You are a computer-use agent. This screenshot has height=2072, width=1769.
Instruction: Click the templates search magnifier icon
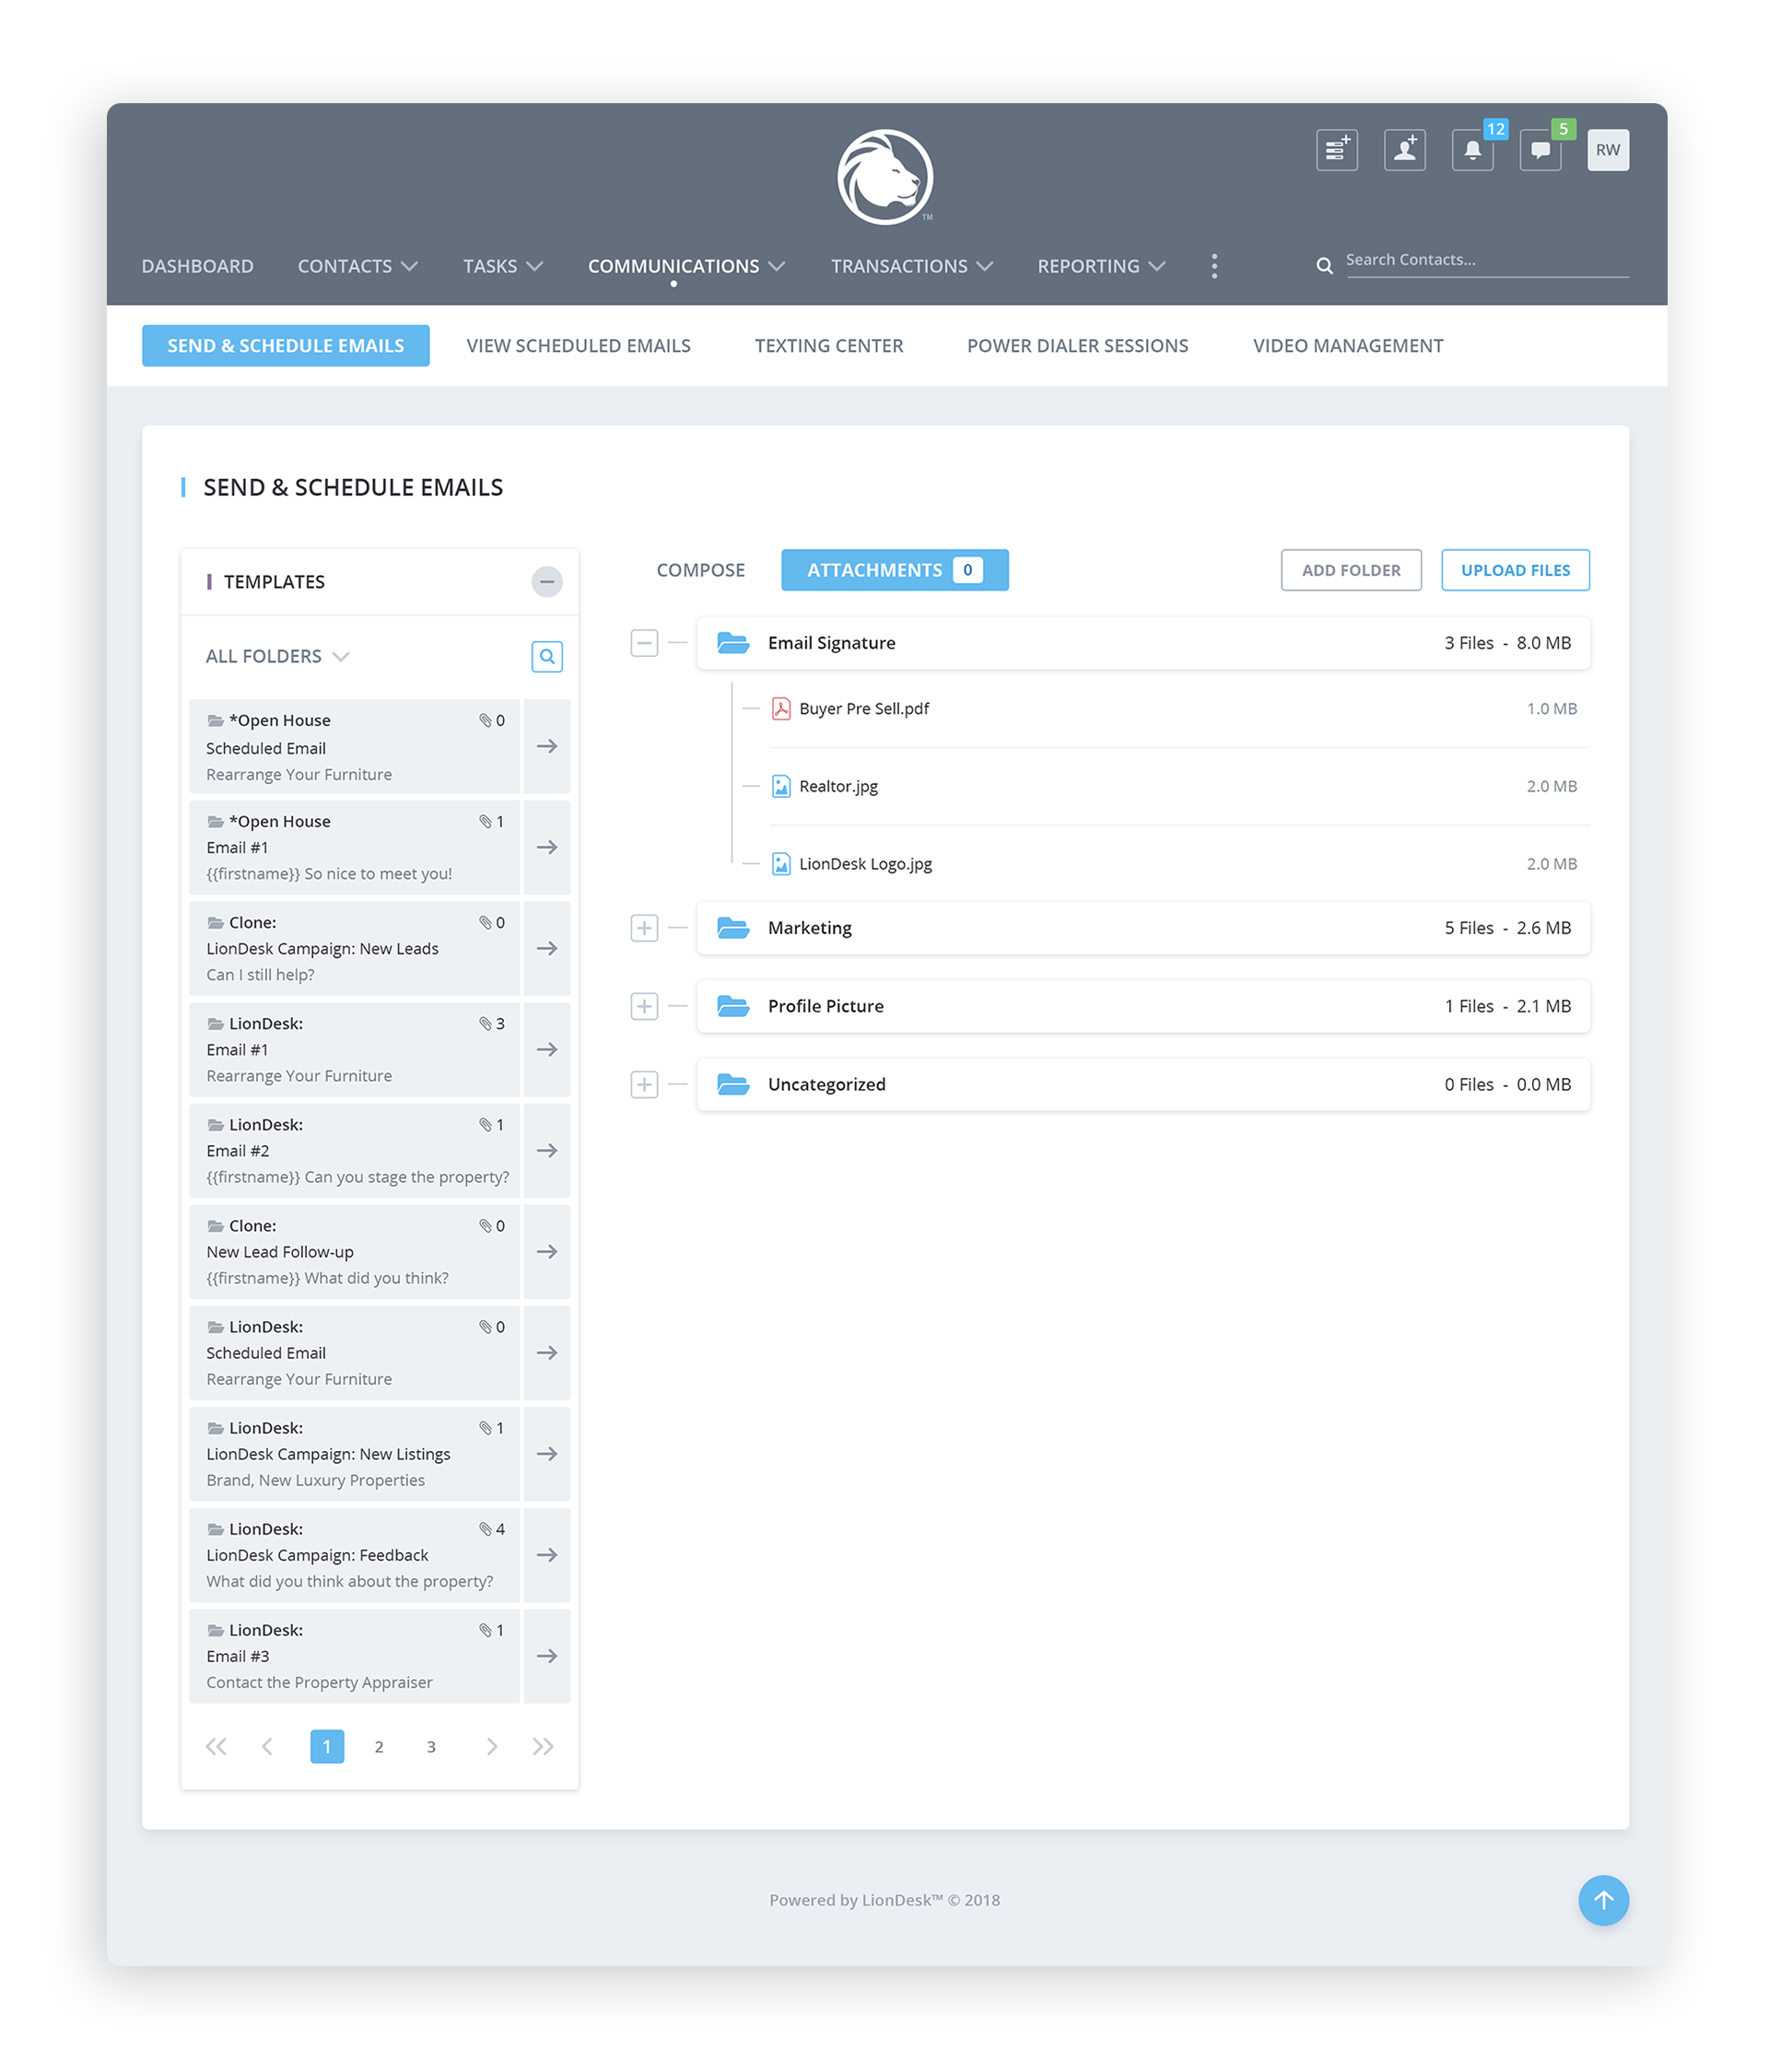[546, 656]
